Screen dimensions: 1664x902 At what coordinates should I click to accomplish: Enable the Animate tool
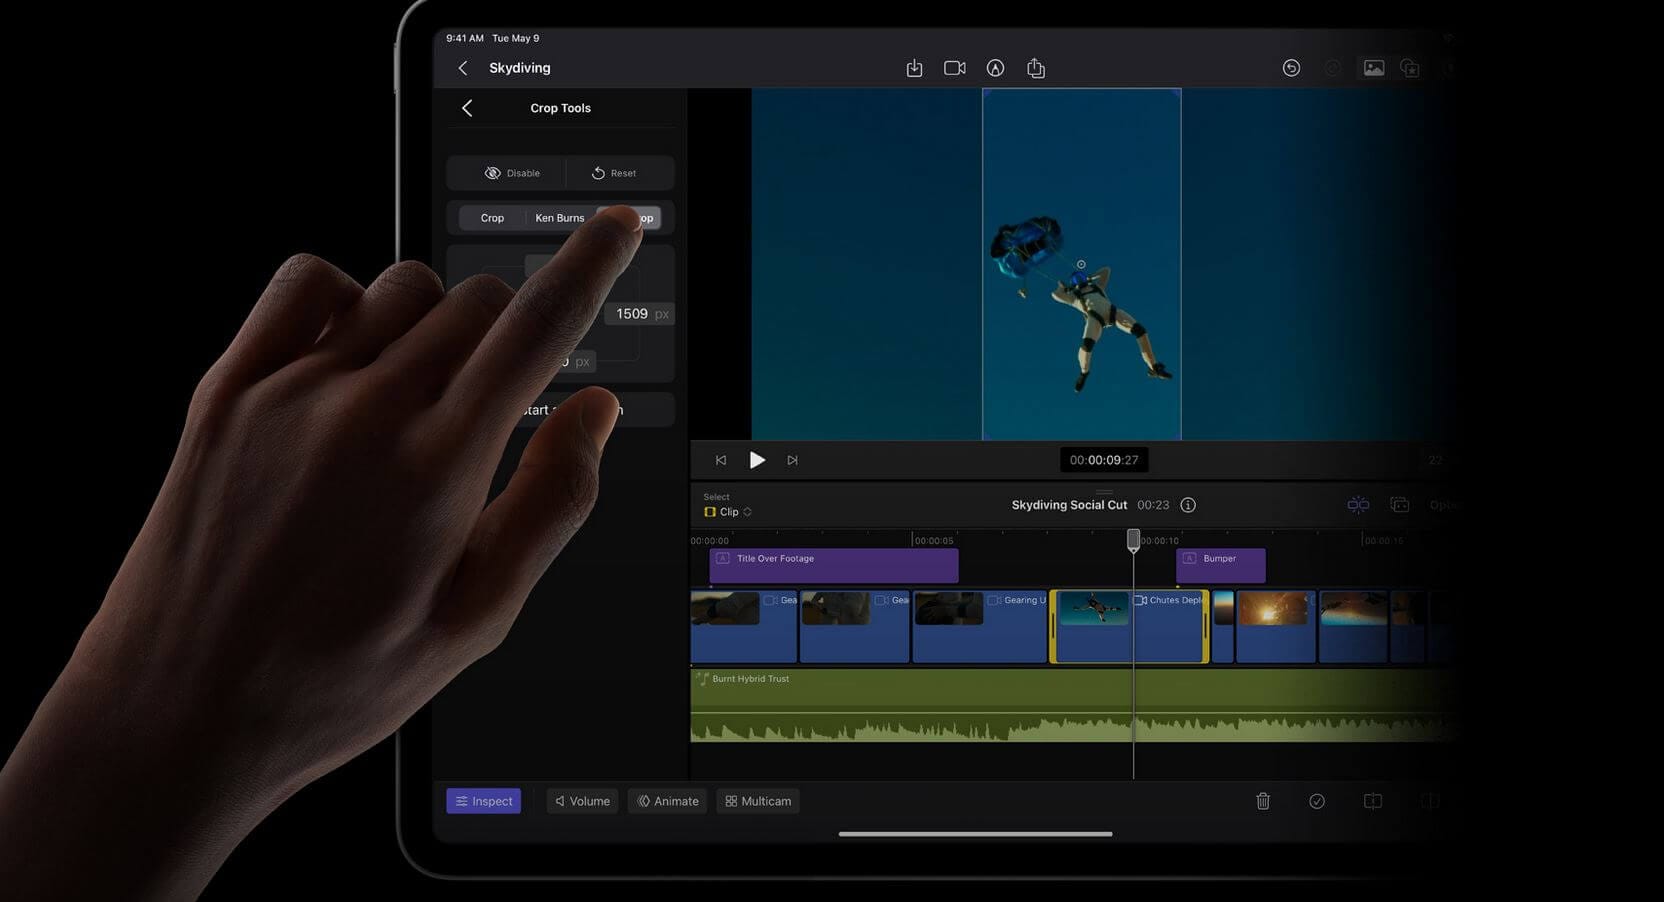point(666,800)
